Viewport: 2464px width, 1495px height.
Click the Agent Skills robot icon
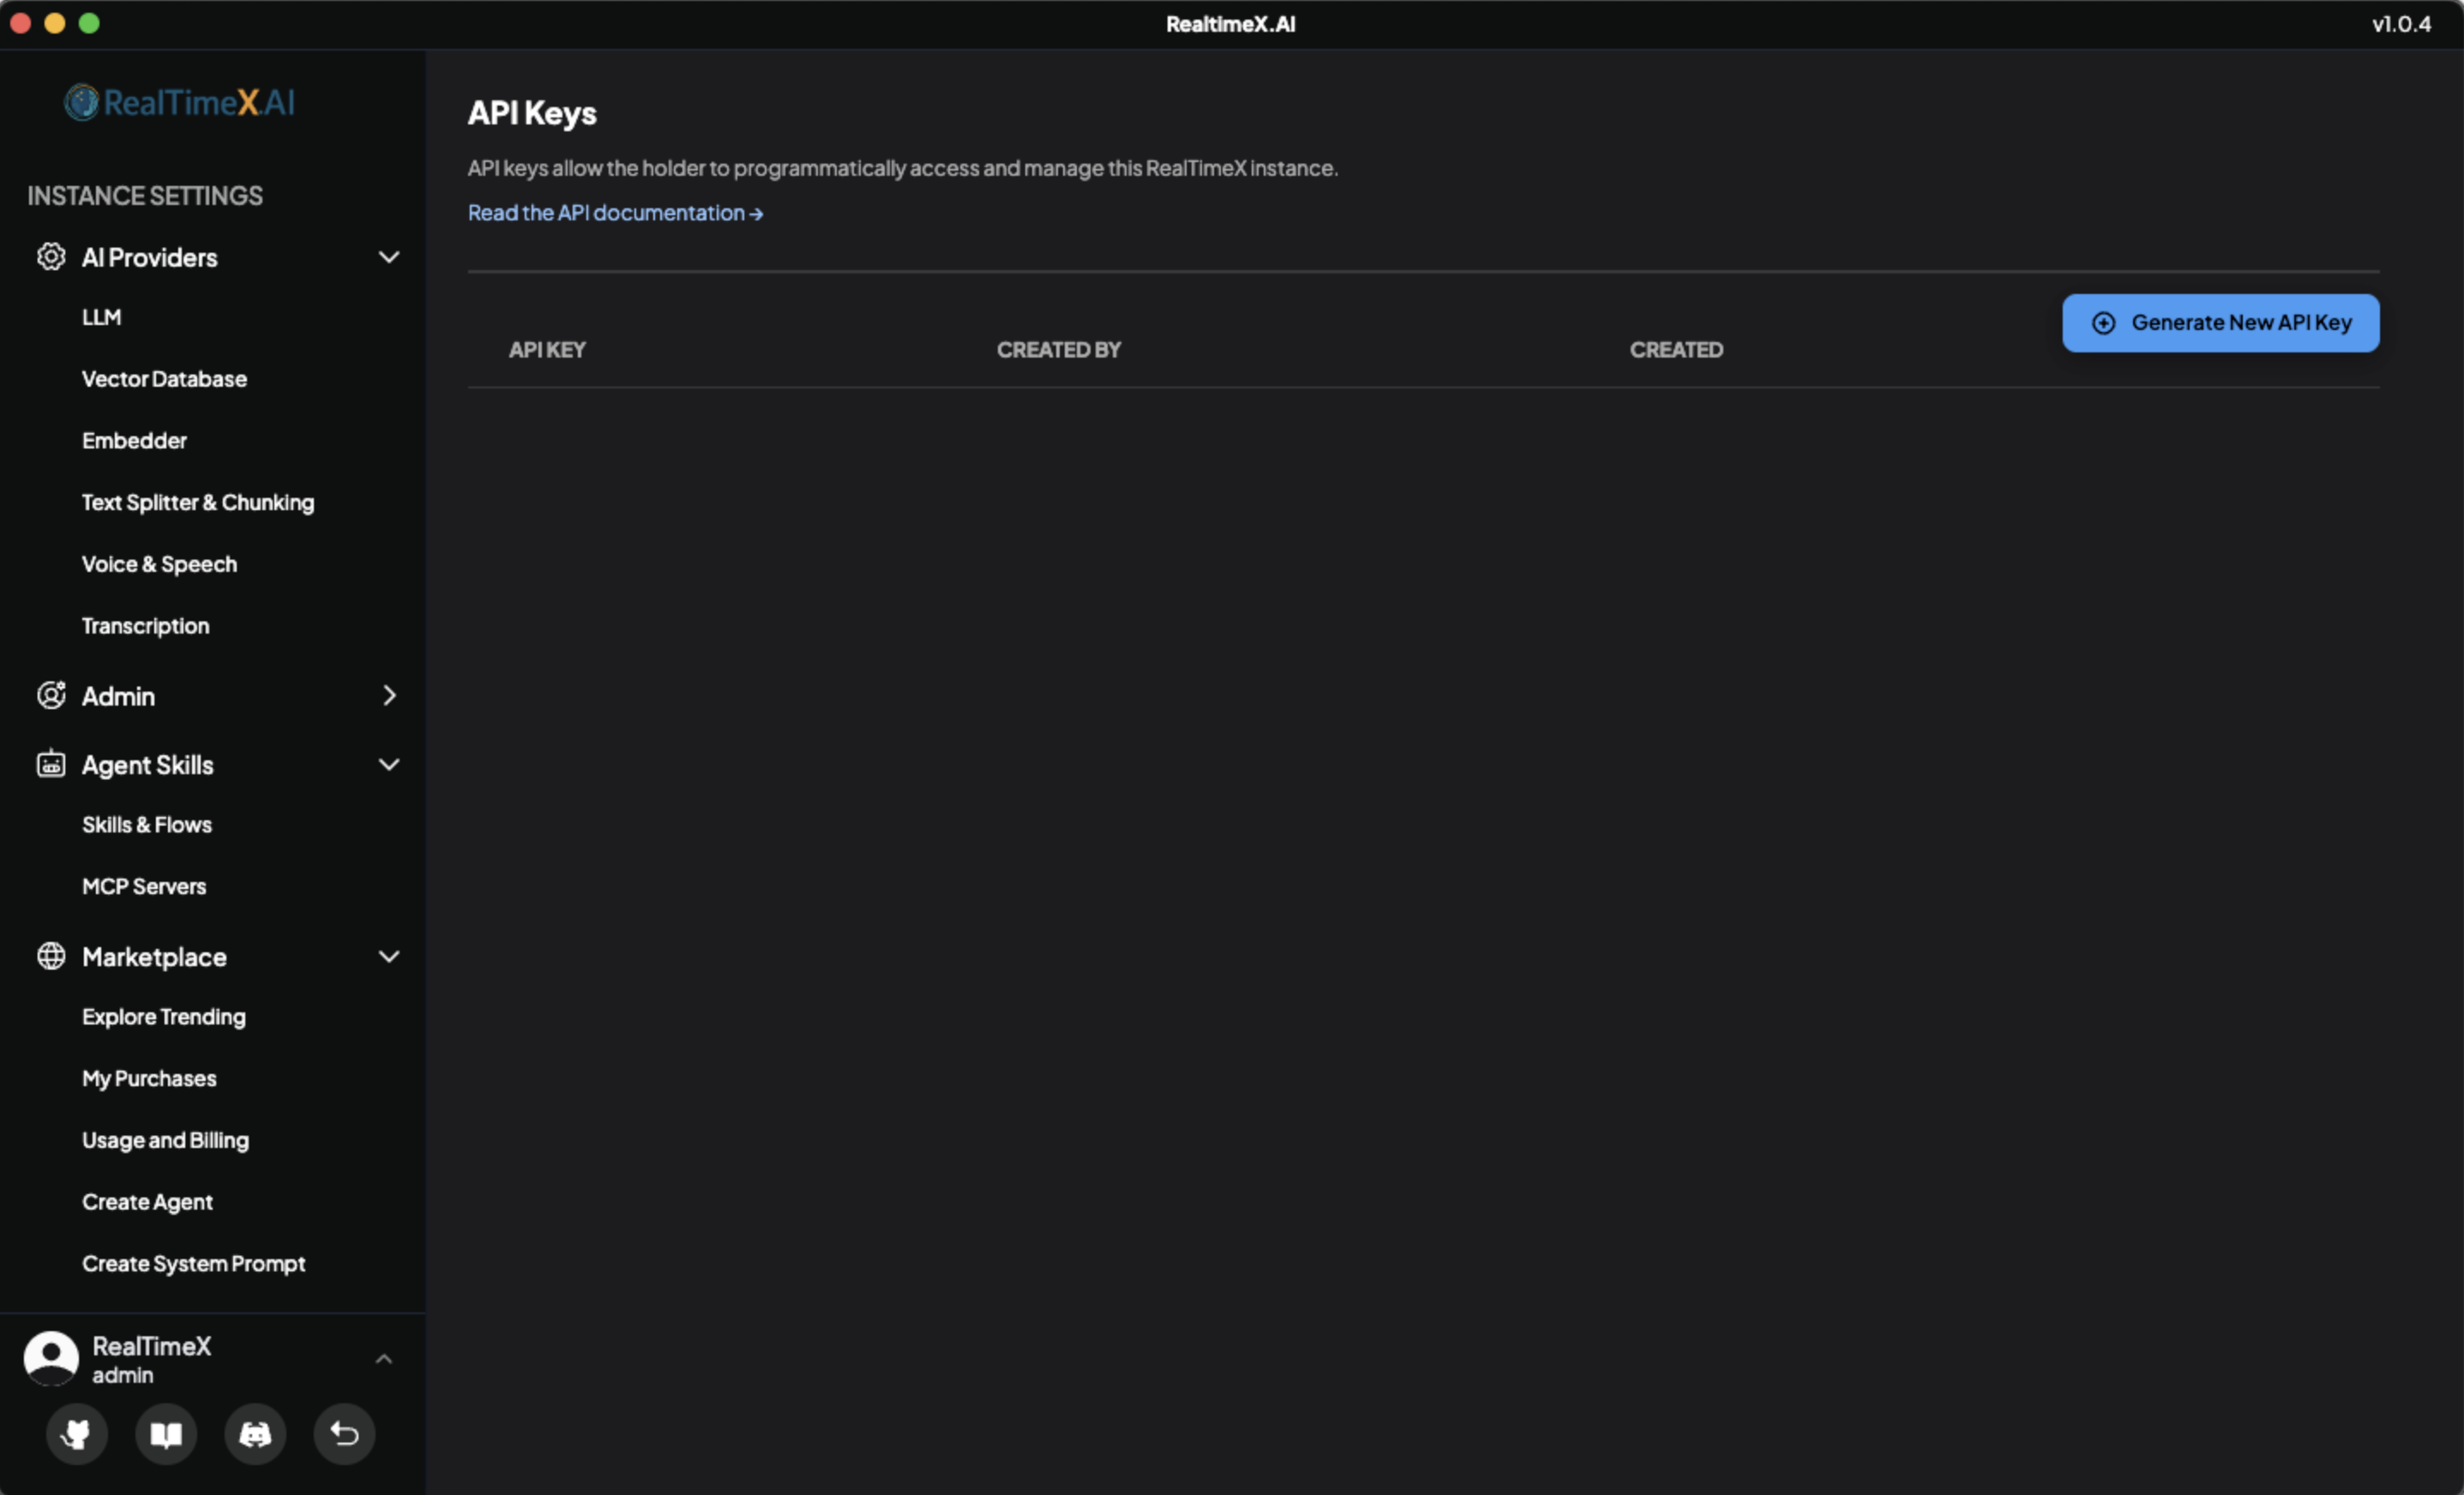point(51,765)
